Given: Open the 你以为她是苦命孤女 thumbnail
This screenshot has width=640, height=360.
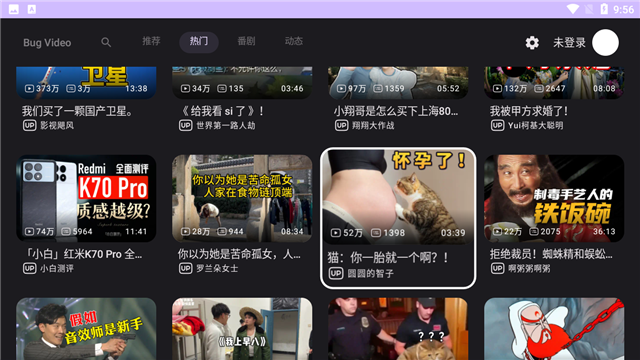Looking at the screenshot, I should (x=242, y=198).
